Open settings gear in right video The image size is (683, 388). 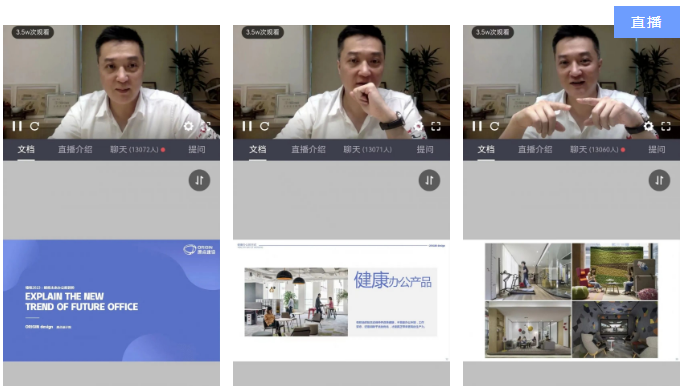coord(648,126)
